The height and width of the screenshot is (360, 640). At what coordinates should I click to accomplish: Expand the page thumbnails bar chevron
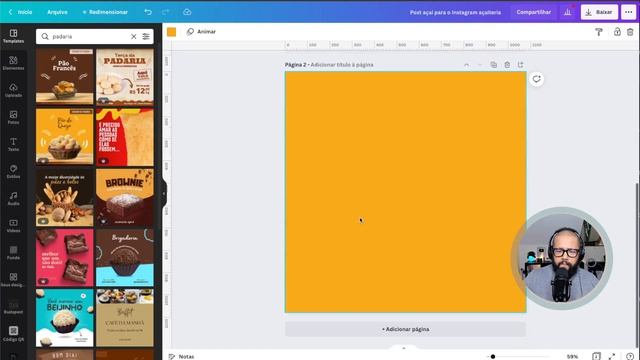pyautogui.click(x=404, y=348)
